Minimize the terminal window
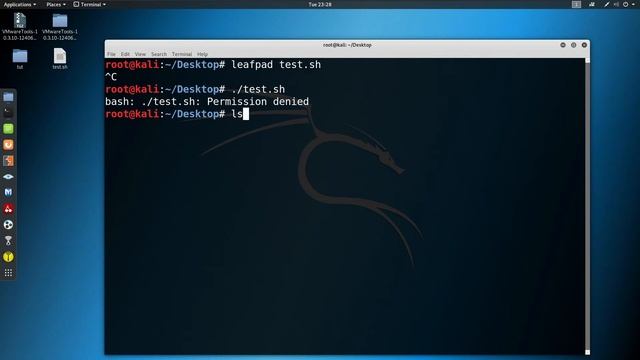 [563, 45]
